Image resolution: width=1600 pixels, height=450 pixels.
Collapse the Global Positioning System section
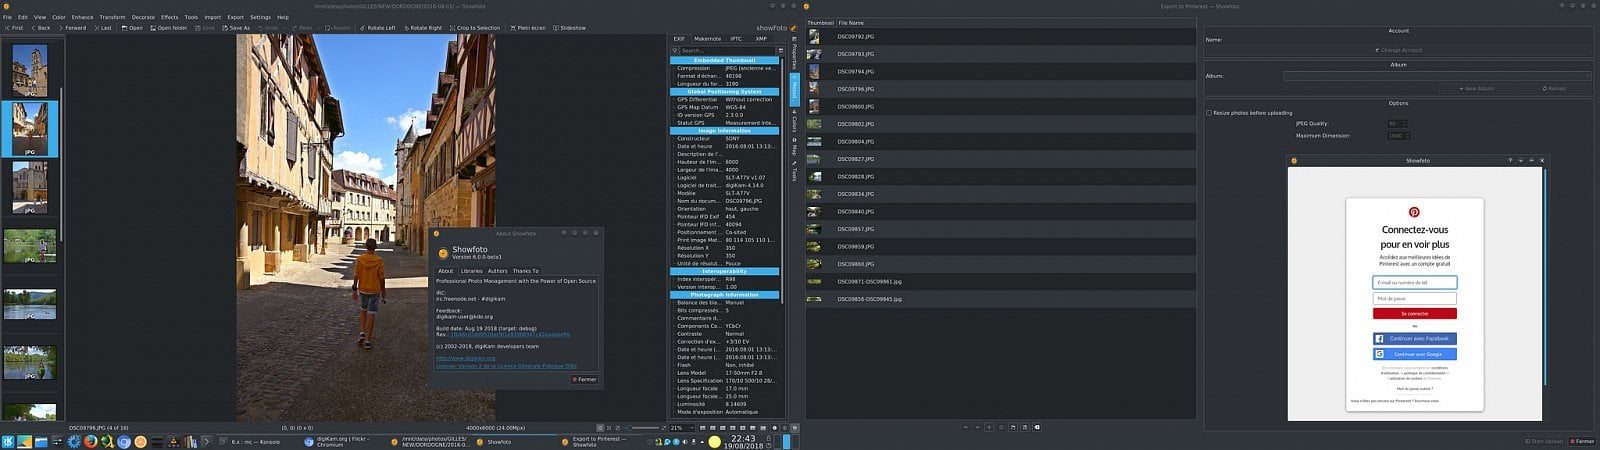[x=725, y=91]
